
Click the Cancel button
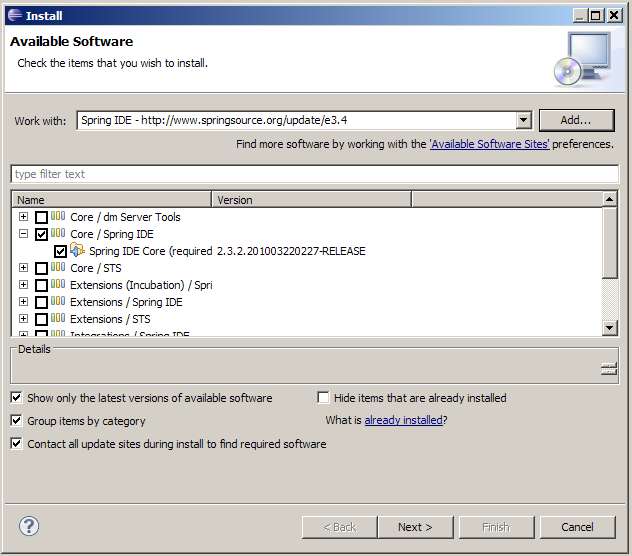pos(577,527)
